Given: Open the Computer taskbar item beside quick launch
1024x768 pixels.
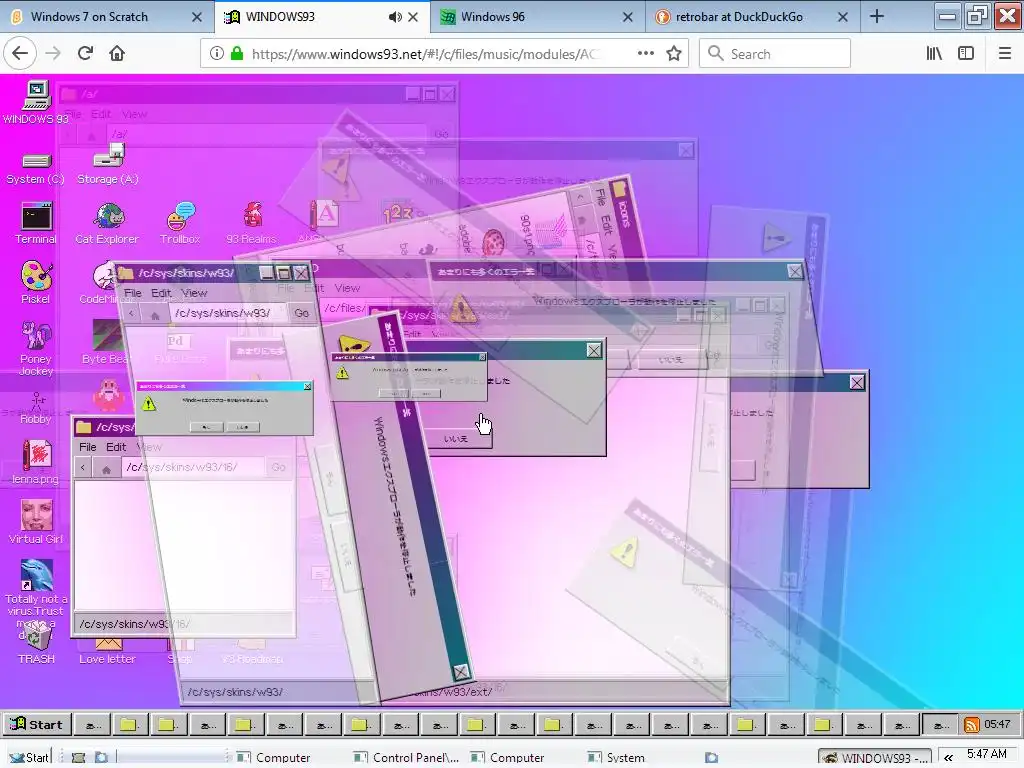Looking at the screenshot, I should tap(273, 758).
